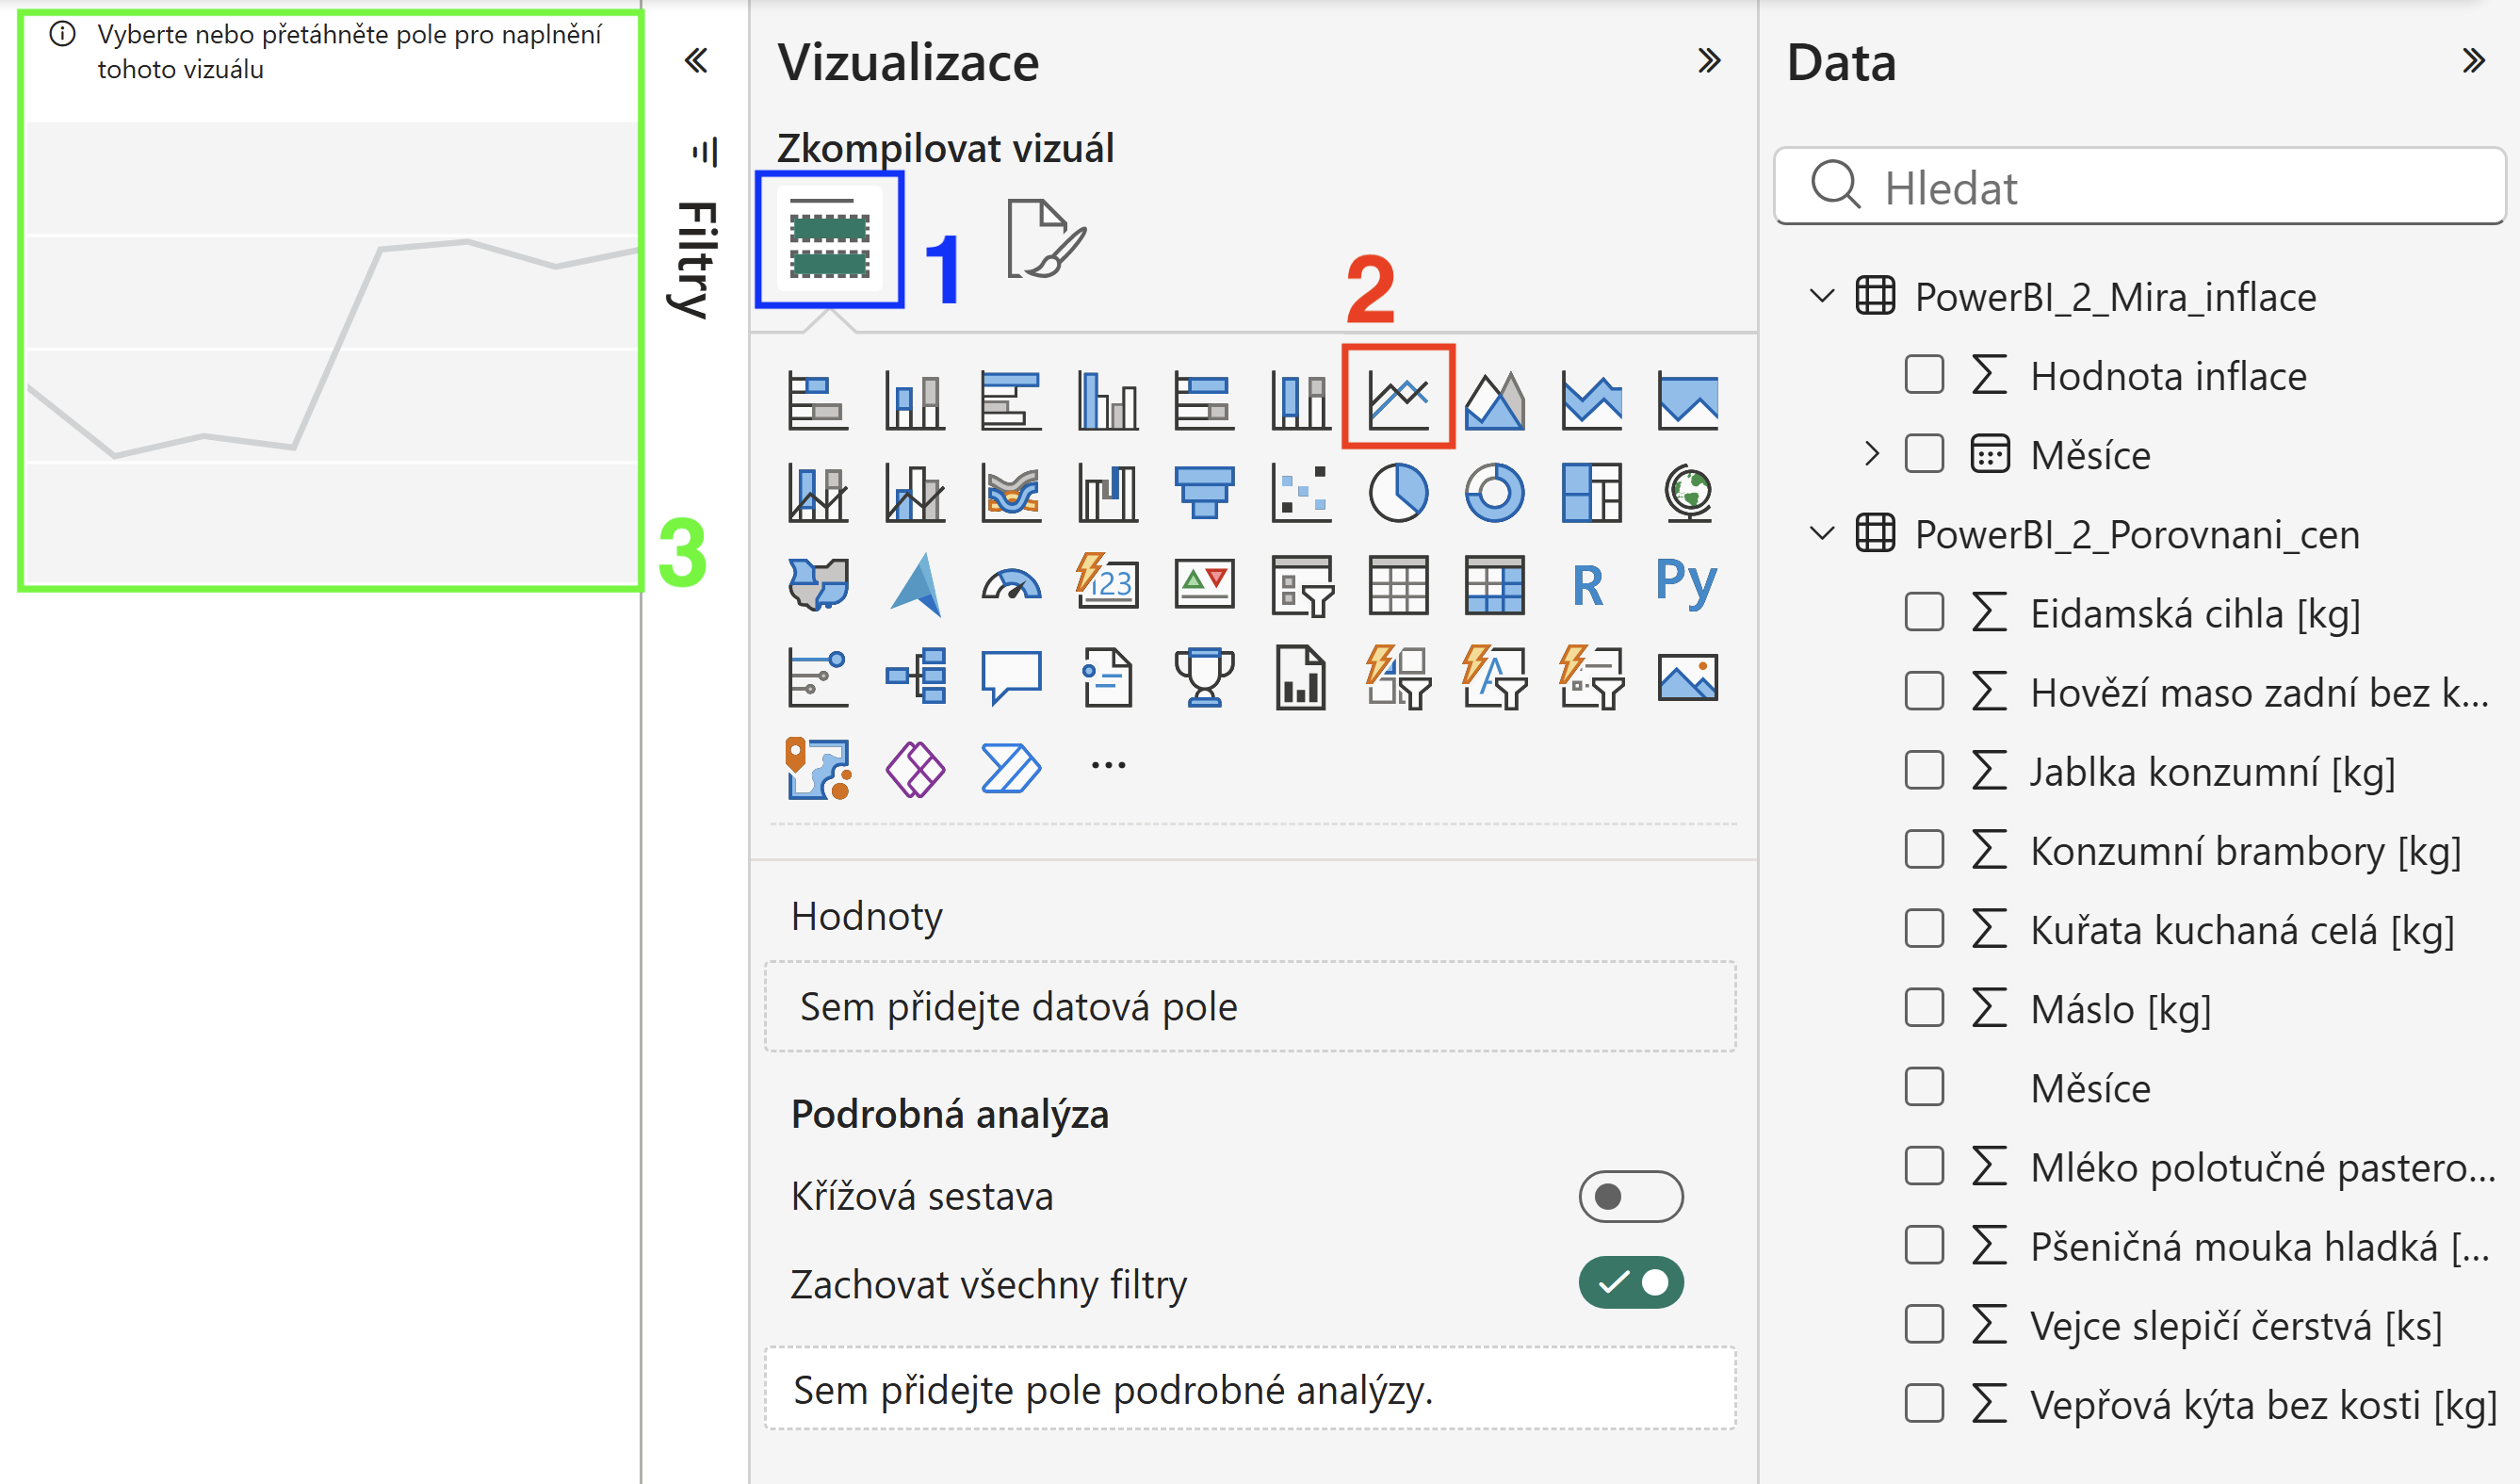2520x1484 pixels.
Task: Select the empty line chart visual on canvas
Action: point(330,300)
